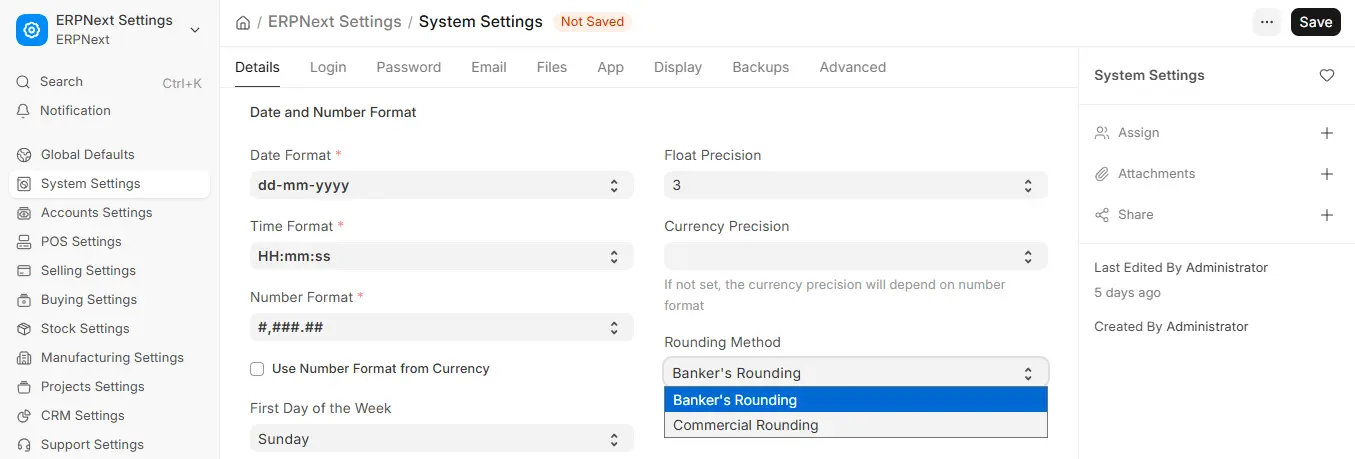Viewport: 1355px width, 459px height.
Task: Click plus icon next to Assign
Action: tap(1327, 133)
